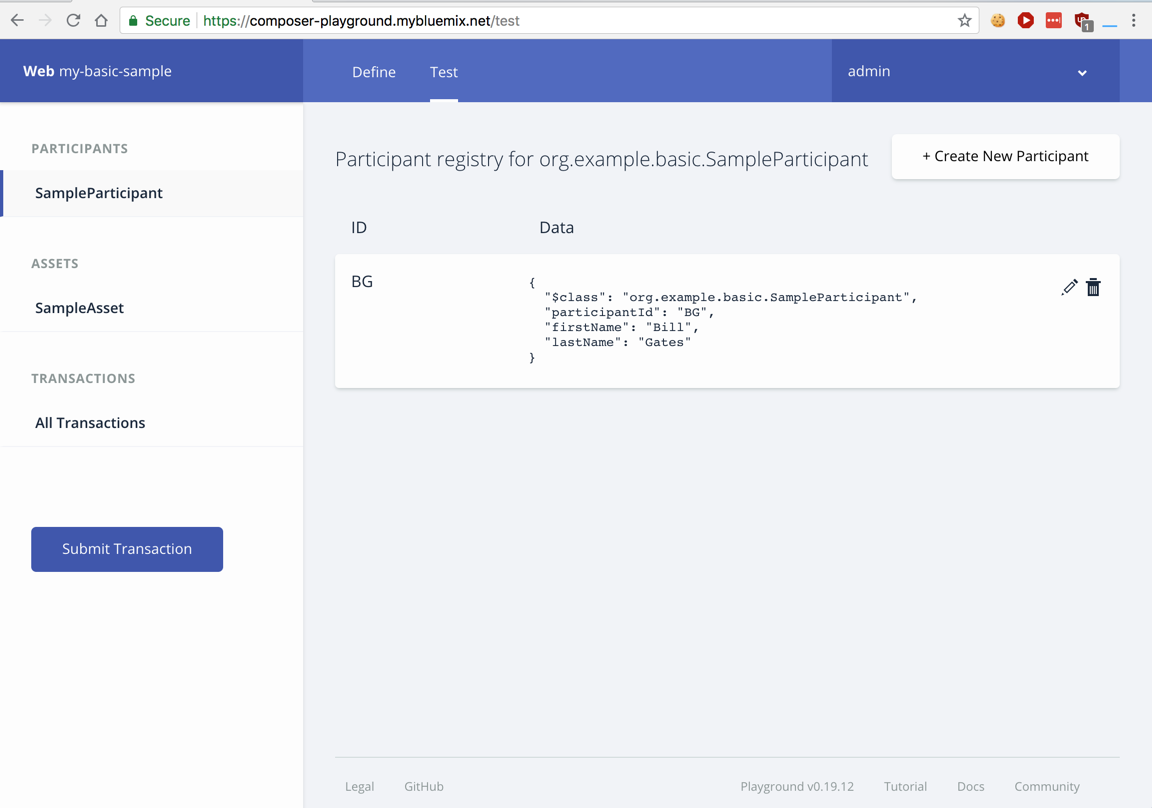View All Transactions in sidebar
1152x808 pixels.
[90, 423]
